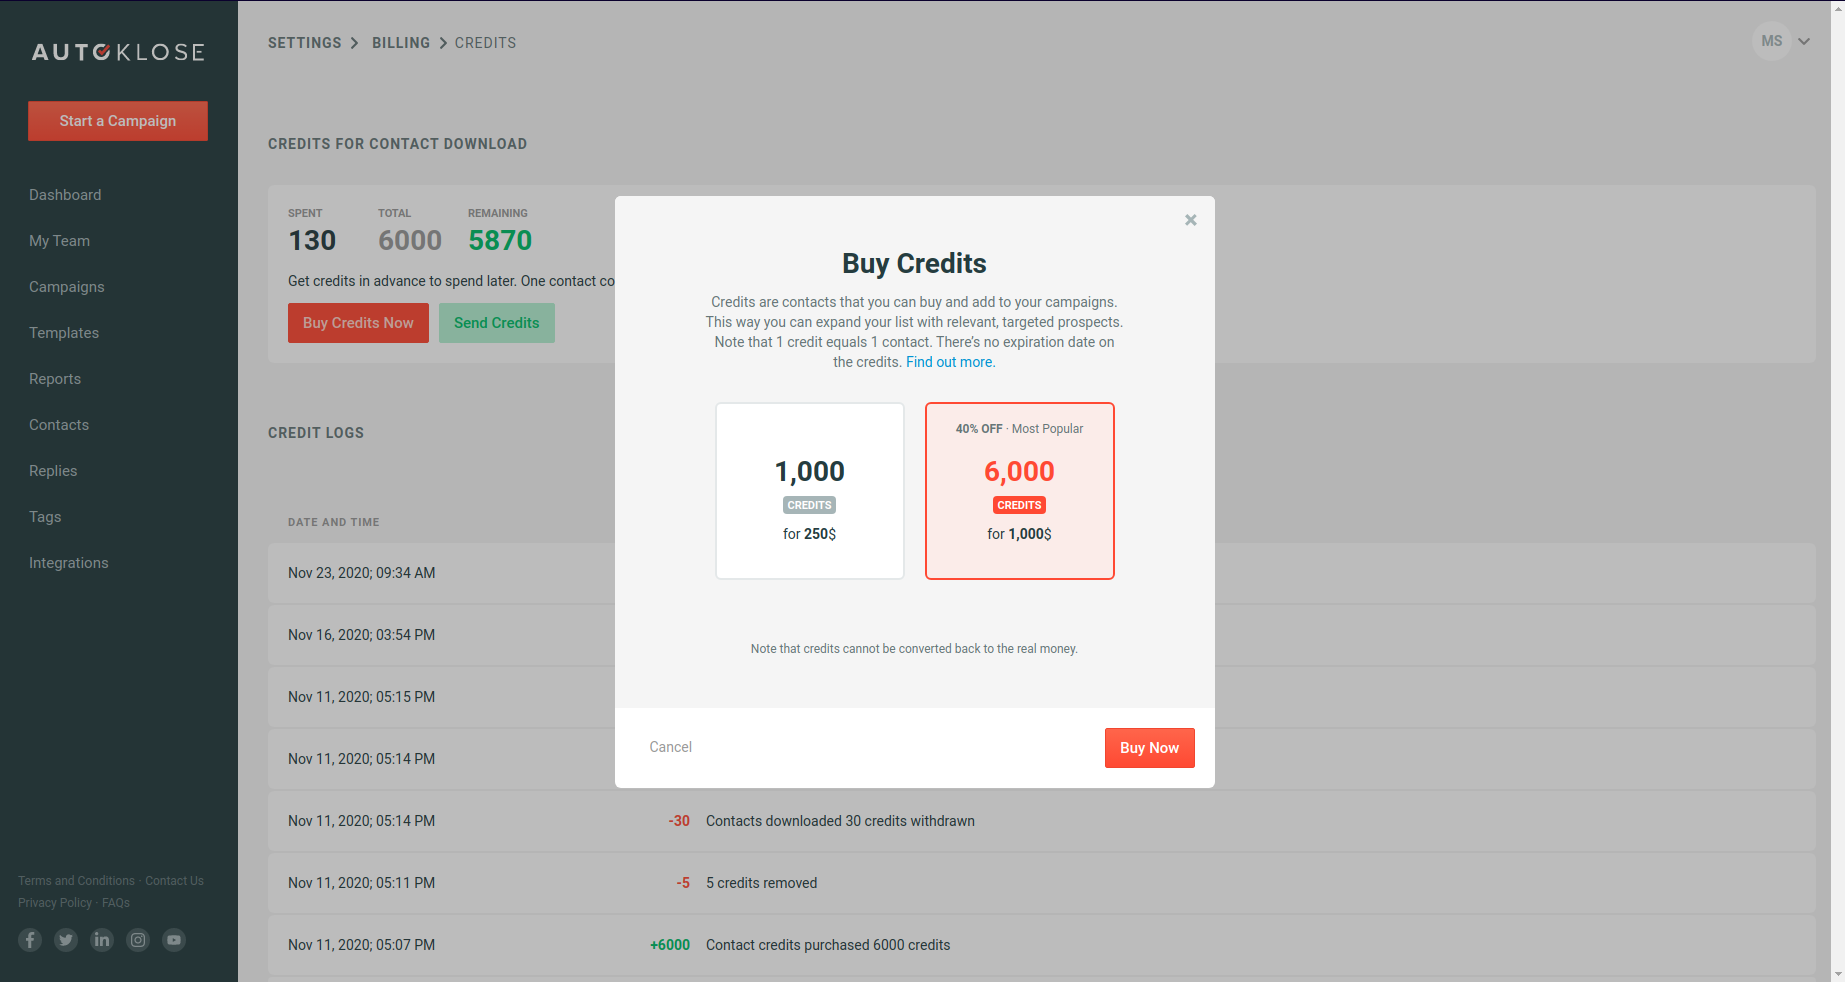Open the Facebook social icon
The height and width of the screenshot is (982, 1845).
click(x=30, y=940)
